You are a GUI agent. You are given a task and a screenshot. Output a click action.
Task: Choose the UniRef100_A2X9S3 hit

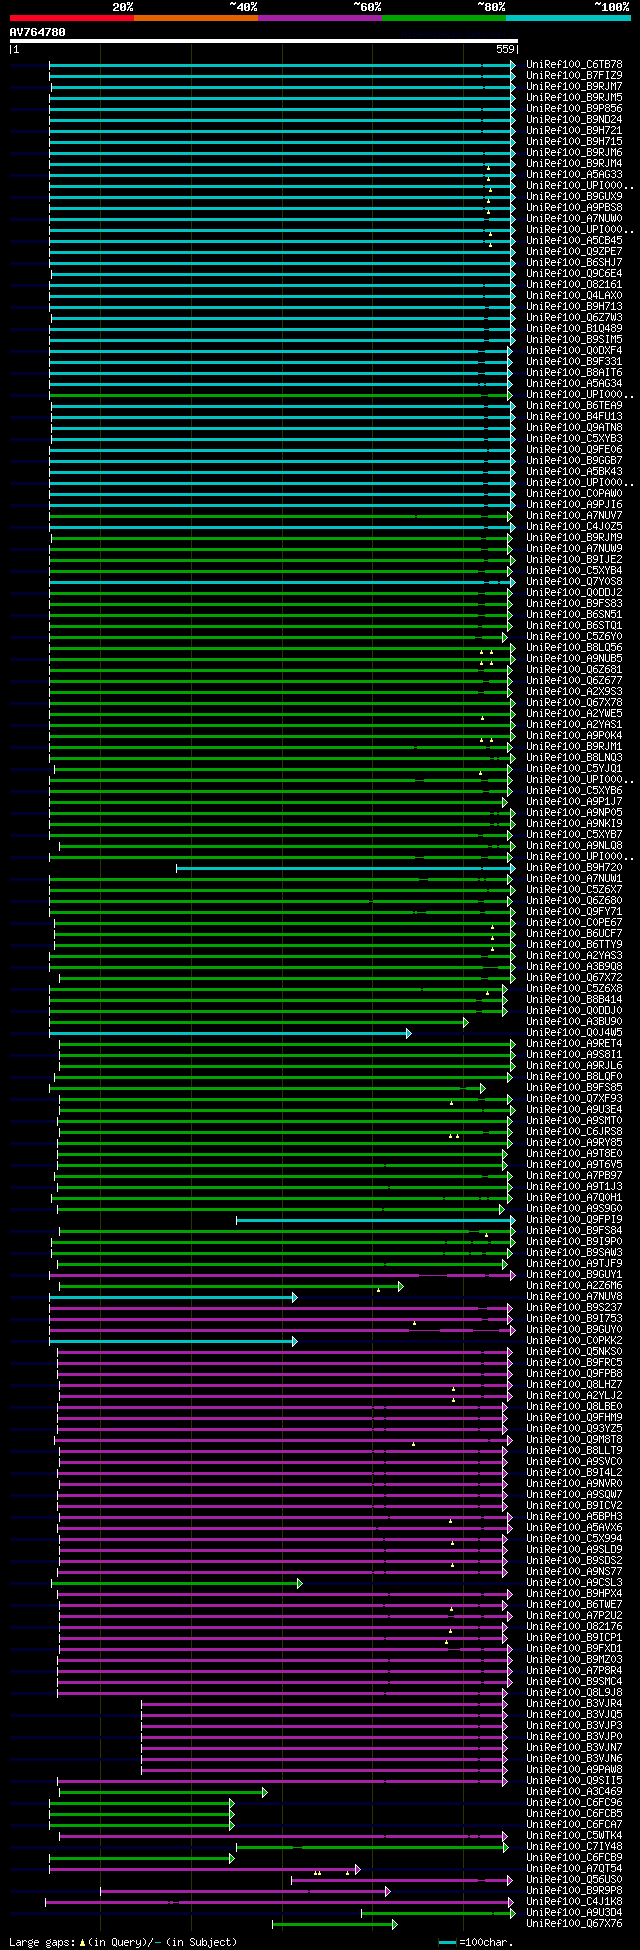(x=574, y=692)
